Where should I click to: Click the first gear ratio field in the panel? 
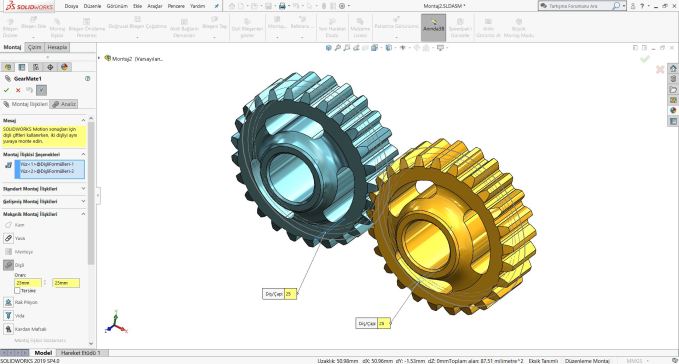tap(28, 283)
